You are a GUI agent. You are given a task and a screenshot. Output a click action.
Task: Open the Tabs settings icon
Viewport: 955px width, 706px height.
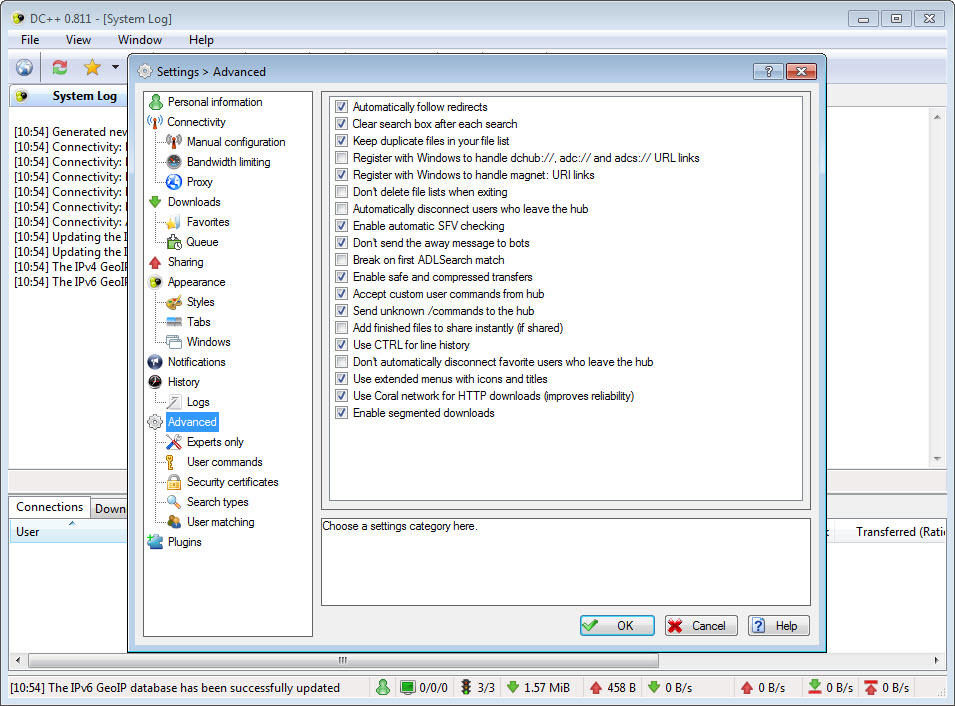[174, 322]
